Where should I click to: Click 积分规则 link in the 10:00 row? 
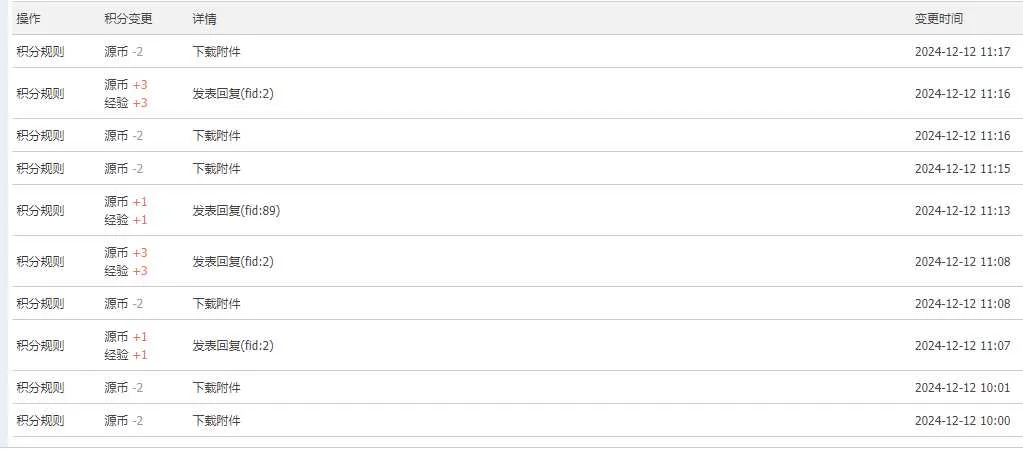coord(40,420)
